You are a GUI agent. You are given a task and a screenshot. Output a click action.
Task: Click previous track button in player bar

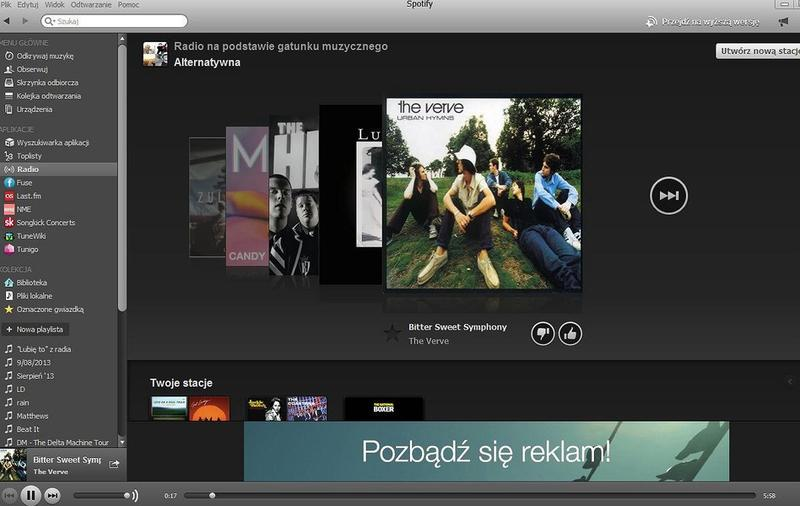point(9,495)
